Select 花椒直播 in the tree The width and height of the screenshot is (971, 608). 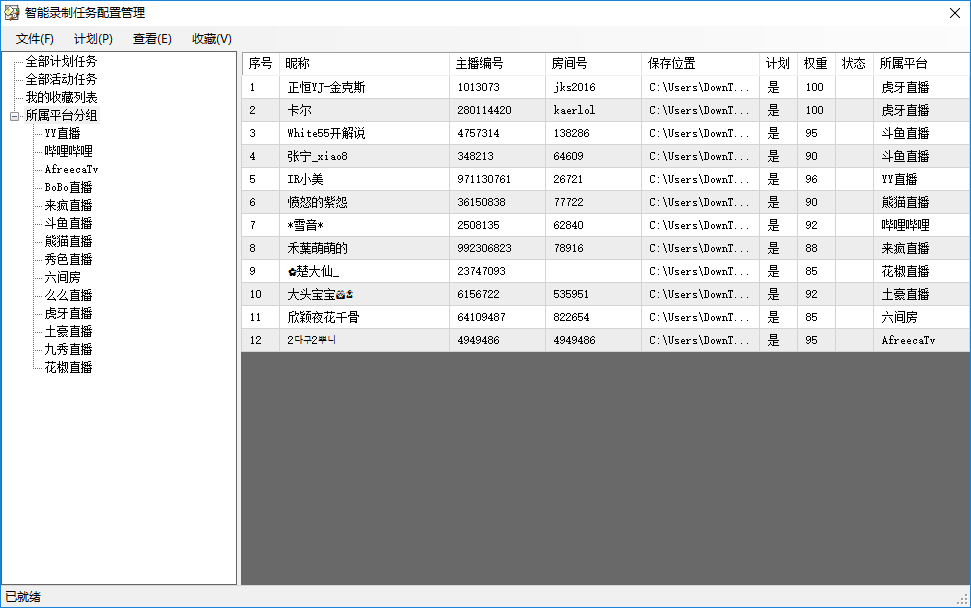coord(68,368)
